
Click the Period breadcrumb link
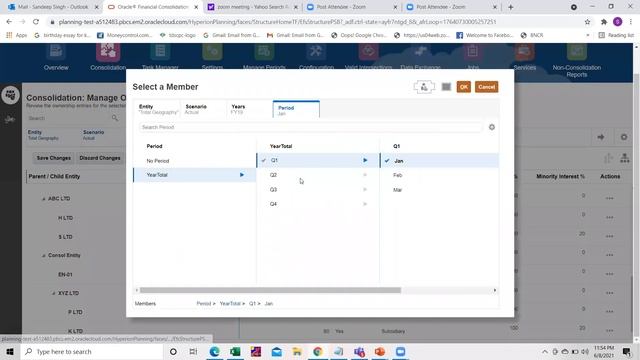click(x=203, y=304)
